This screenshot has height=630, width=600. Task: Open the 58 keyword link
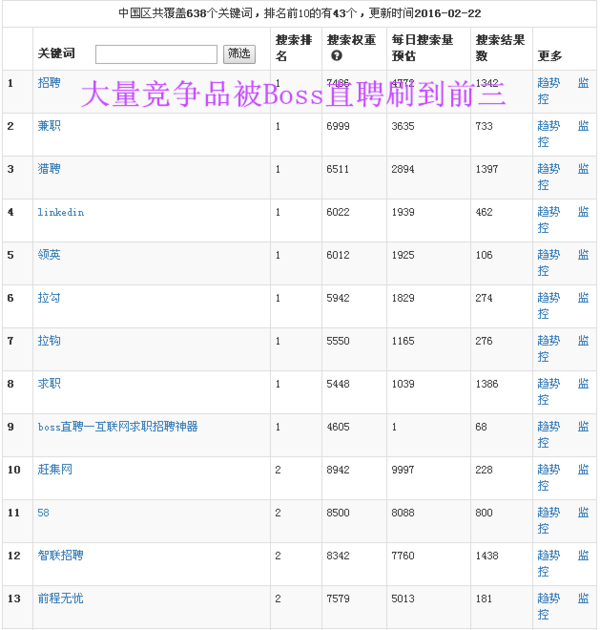click(x=43, y=513)
